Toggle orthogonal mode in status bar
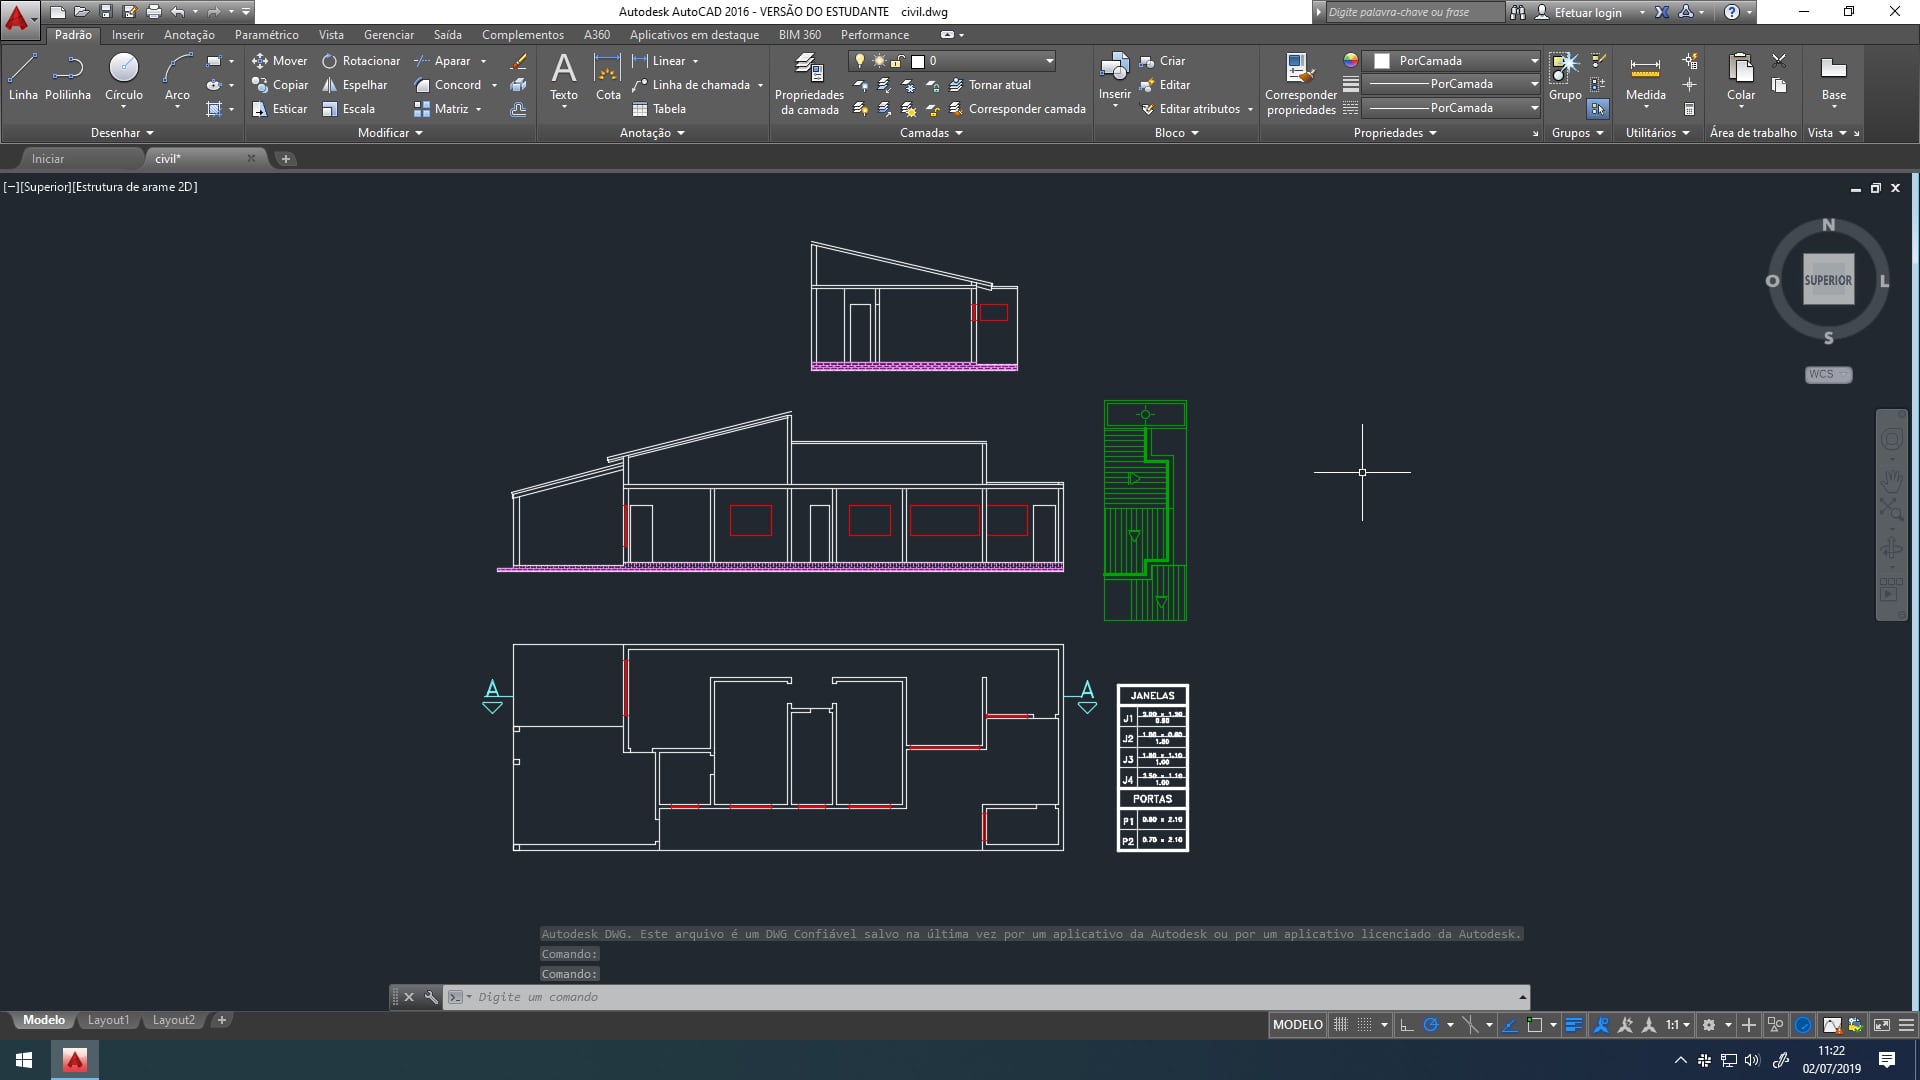The width and height of the screenshot is (1920, 1080). pos(1407,1025)
